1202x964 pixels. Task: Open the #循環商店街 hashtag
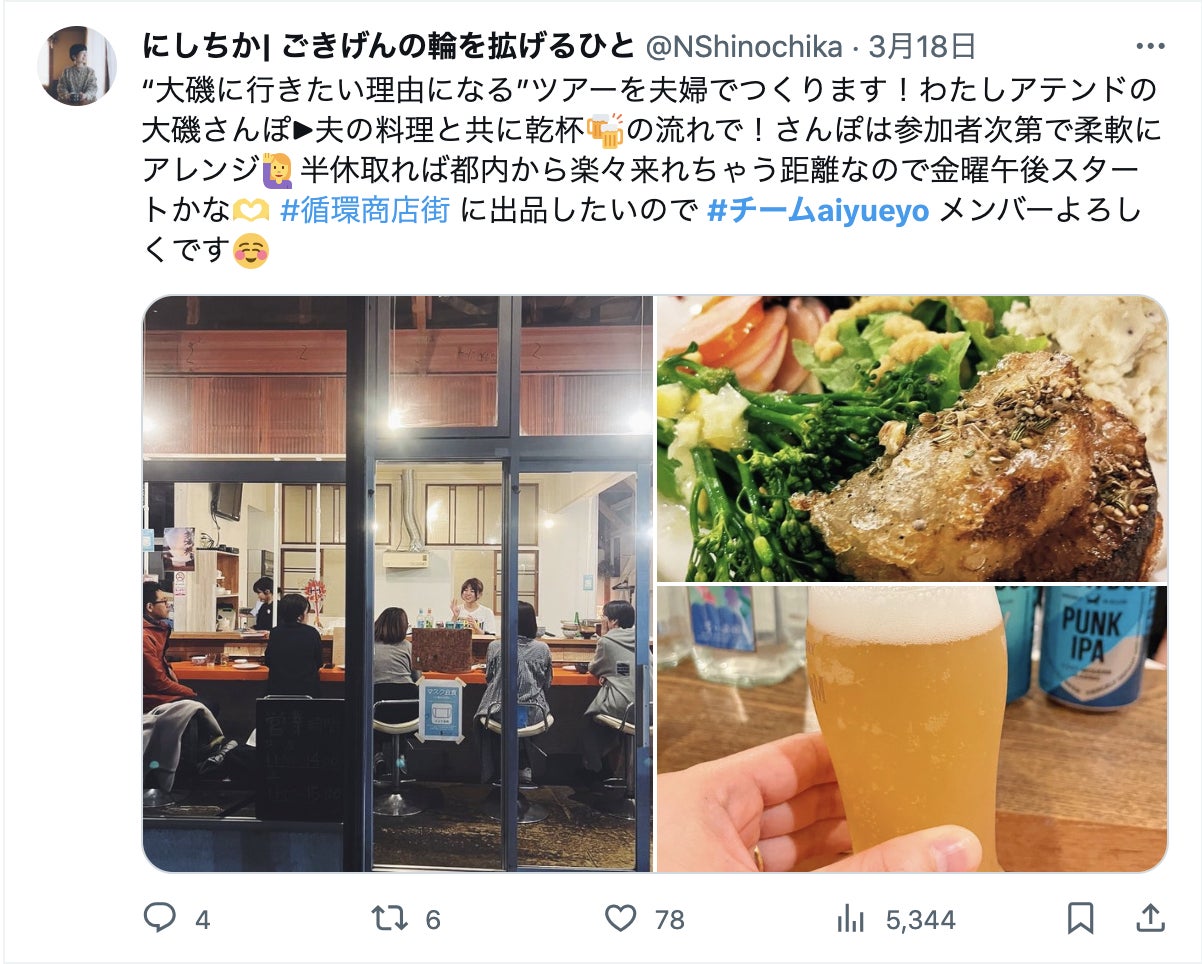tap(365, 211)
